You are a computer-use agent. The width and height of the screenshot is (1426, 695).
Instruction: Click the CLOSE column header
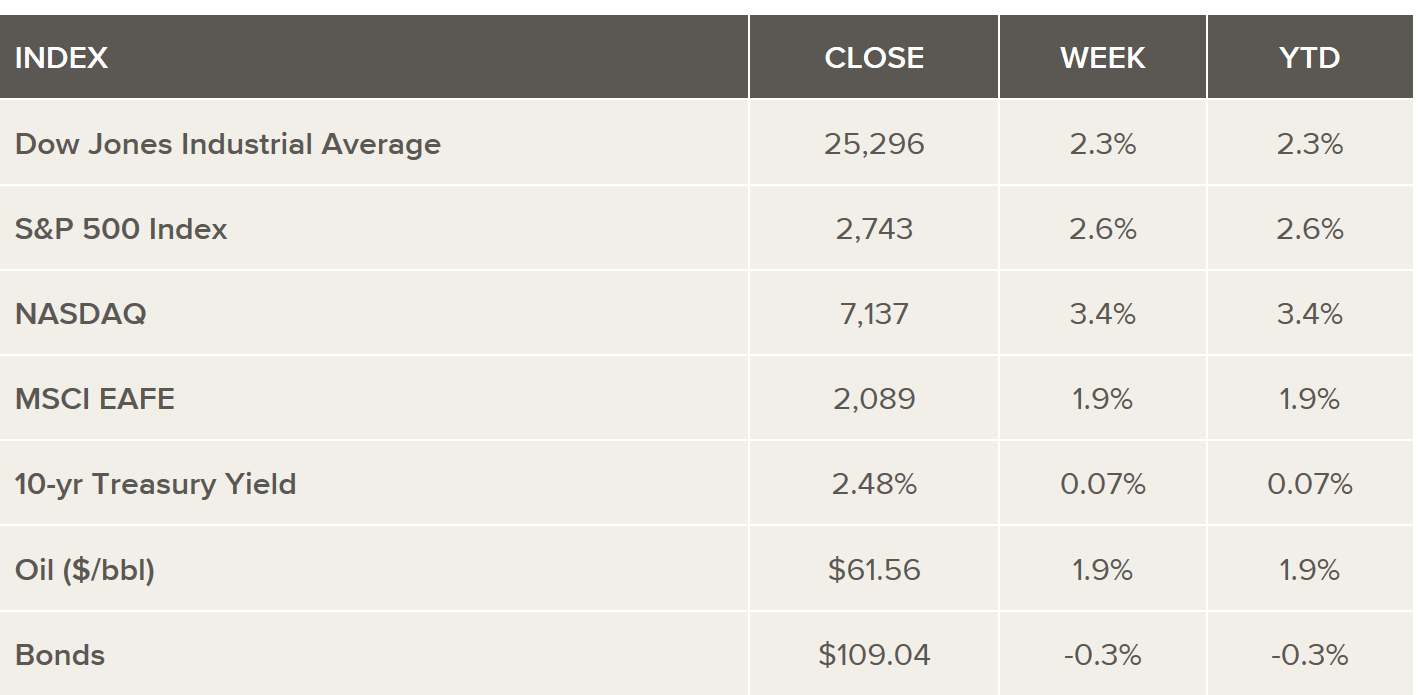[874, 58]
